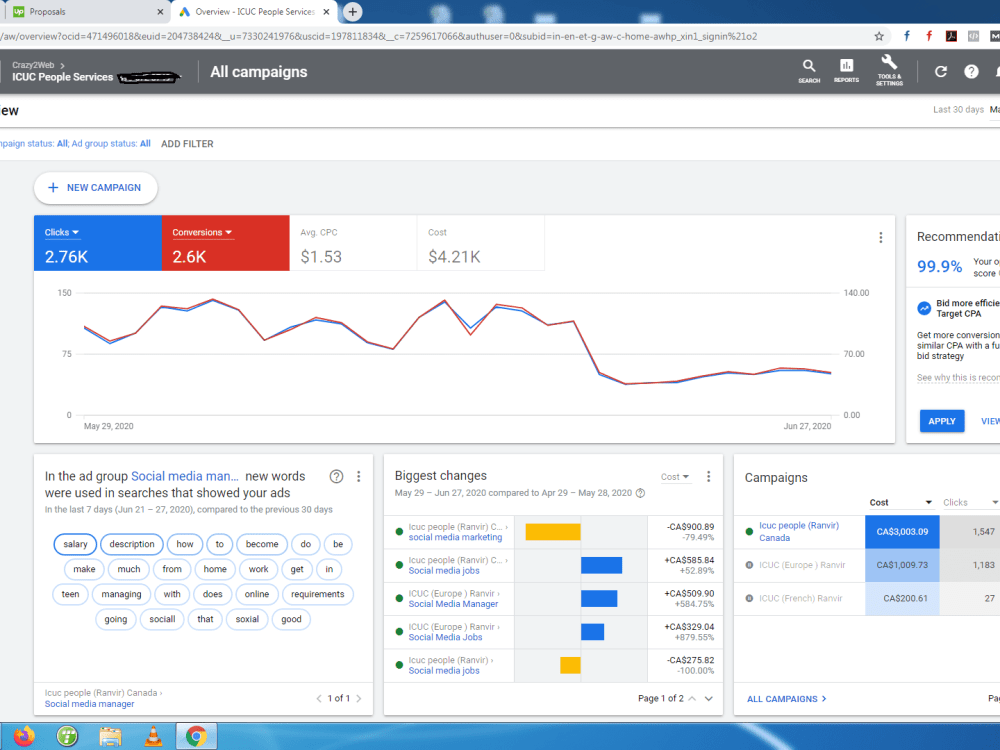
Task: Click 'See why this is recommended' link
Action: pyautogui.click(x=958, y=378)
